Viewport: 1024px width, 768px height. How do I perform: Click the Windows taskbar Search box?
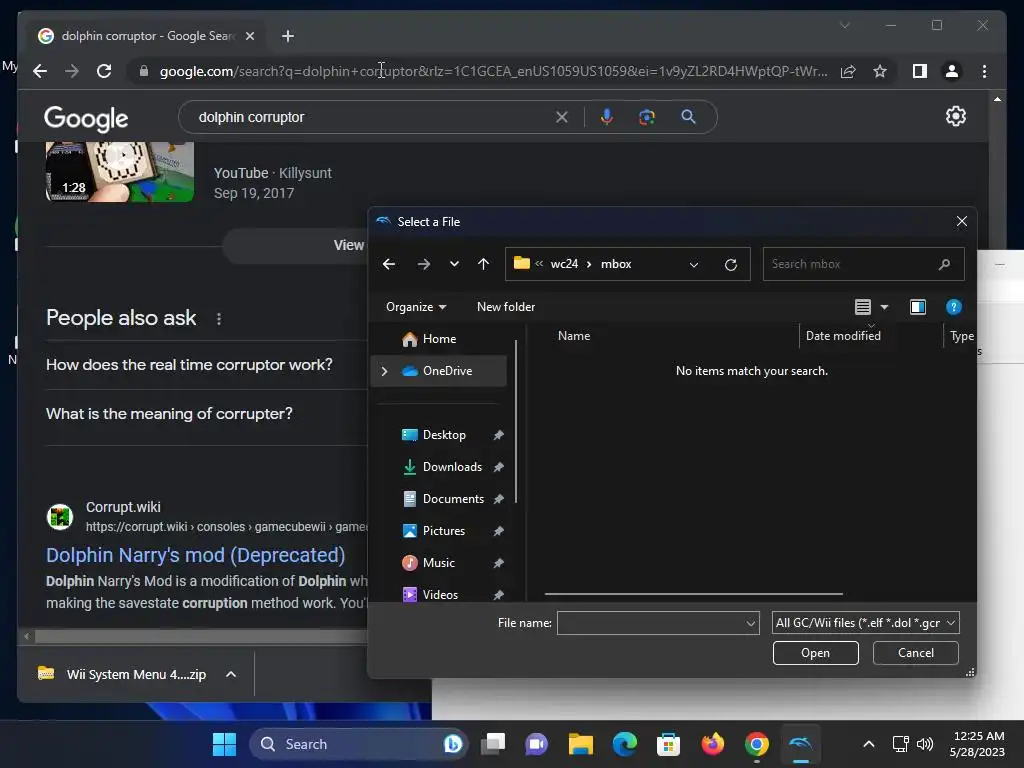click(358, 744)
